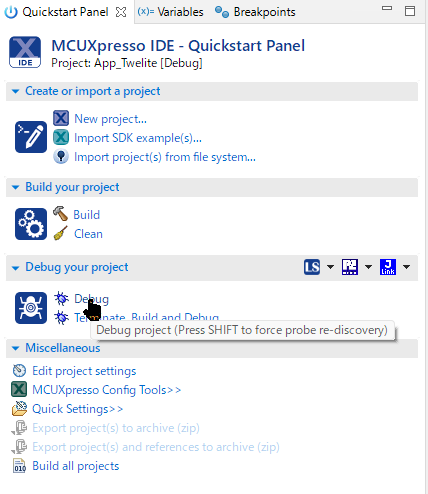Image resolution: width=428 pixels, height=494 pixels.
Task: Choose Build all projects
Action: point(75,466)
